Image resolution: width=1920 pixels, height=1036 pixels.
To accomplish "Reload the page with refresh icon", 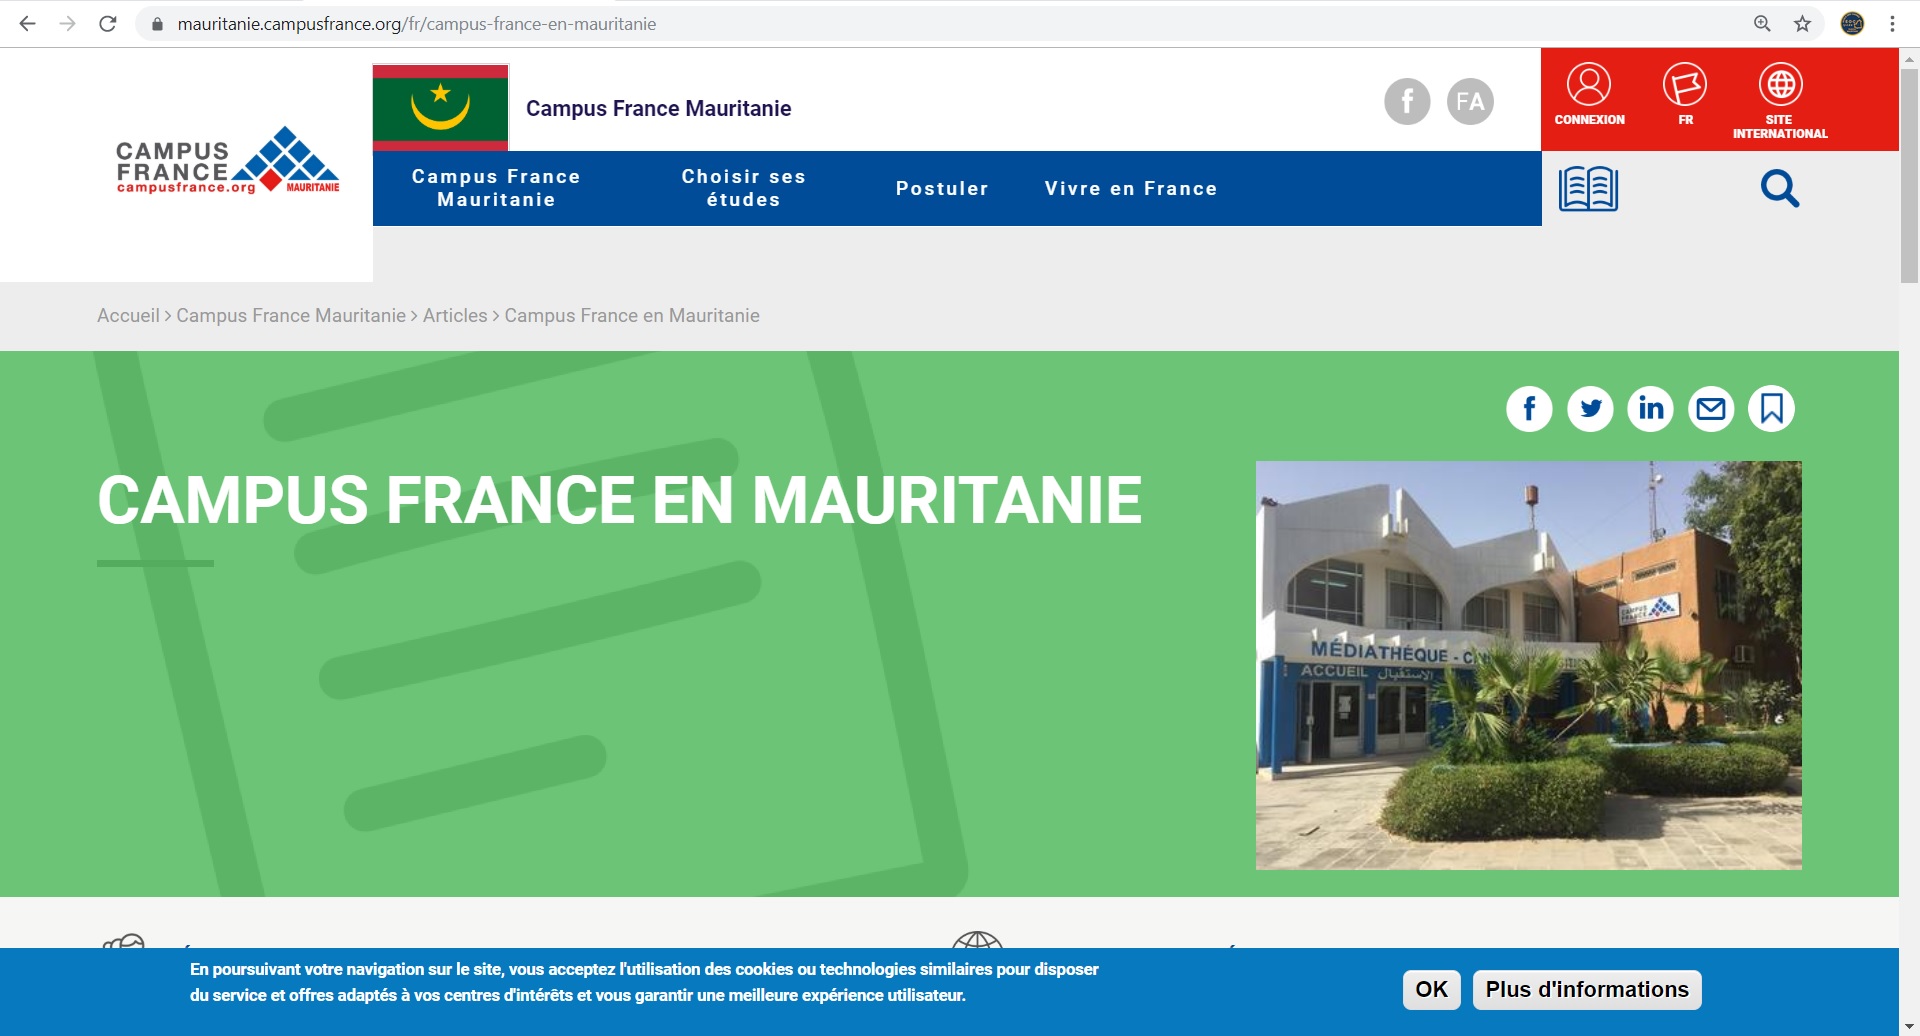I will 108,24.
